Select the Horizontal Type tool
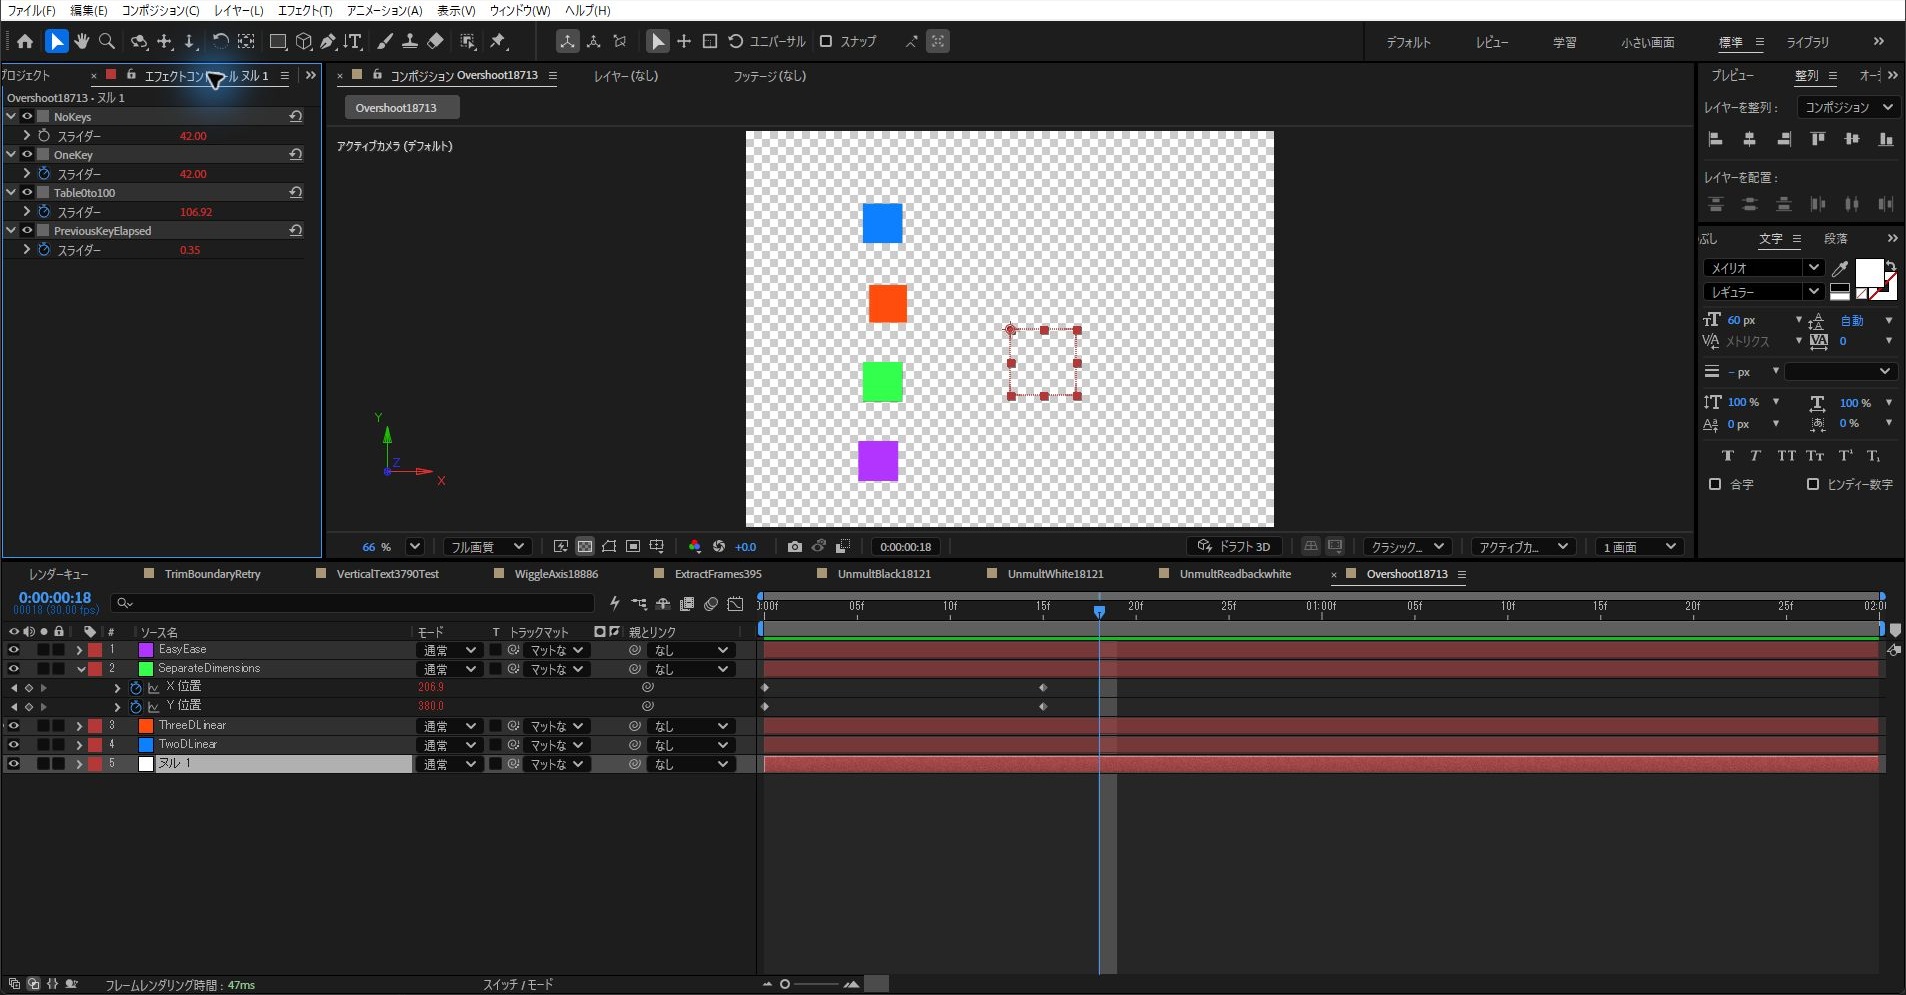This screenshot has width=1906, height=995. pyautogui.click(x=352, y=41)
